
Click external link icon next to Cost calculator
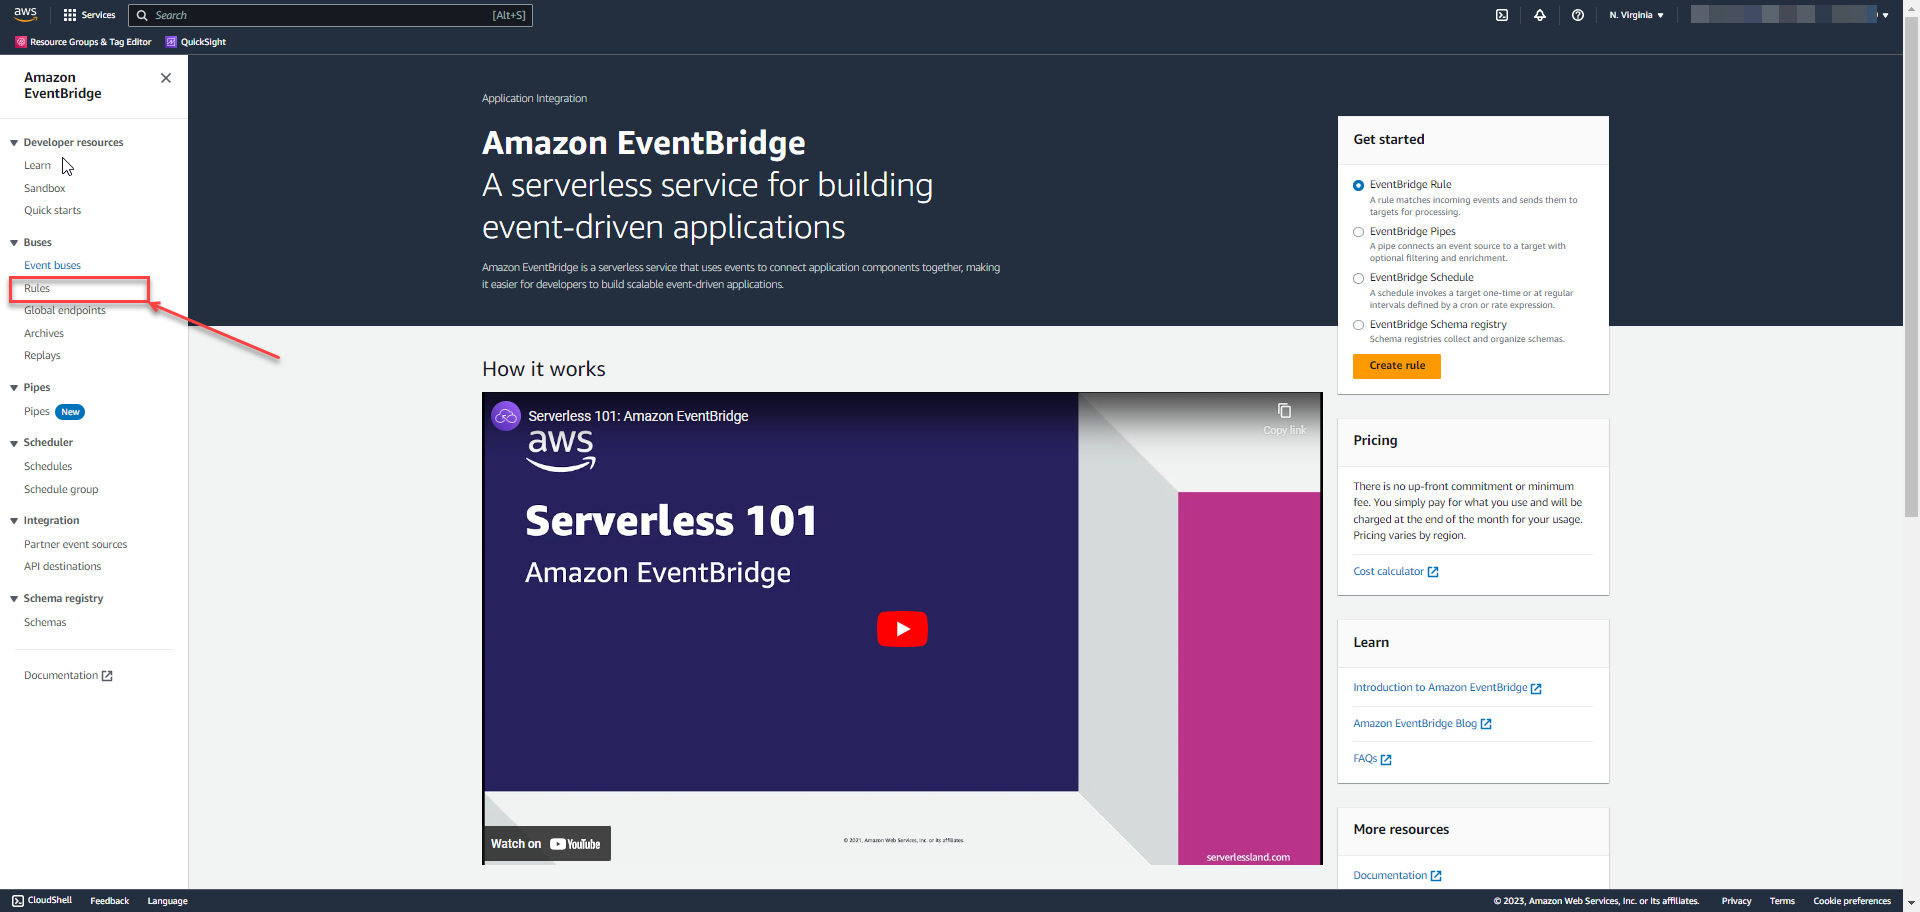click(1433, 572)
